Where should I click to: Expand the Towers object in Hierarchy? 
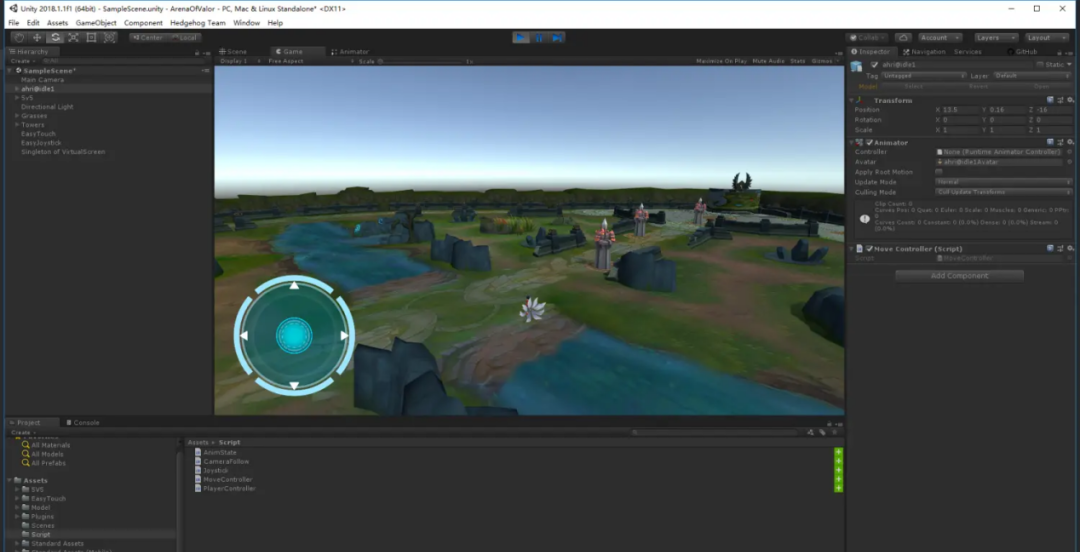point(17,125)
